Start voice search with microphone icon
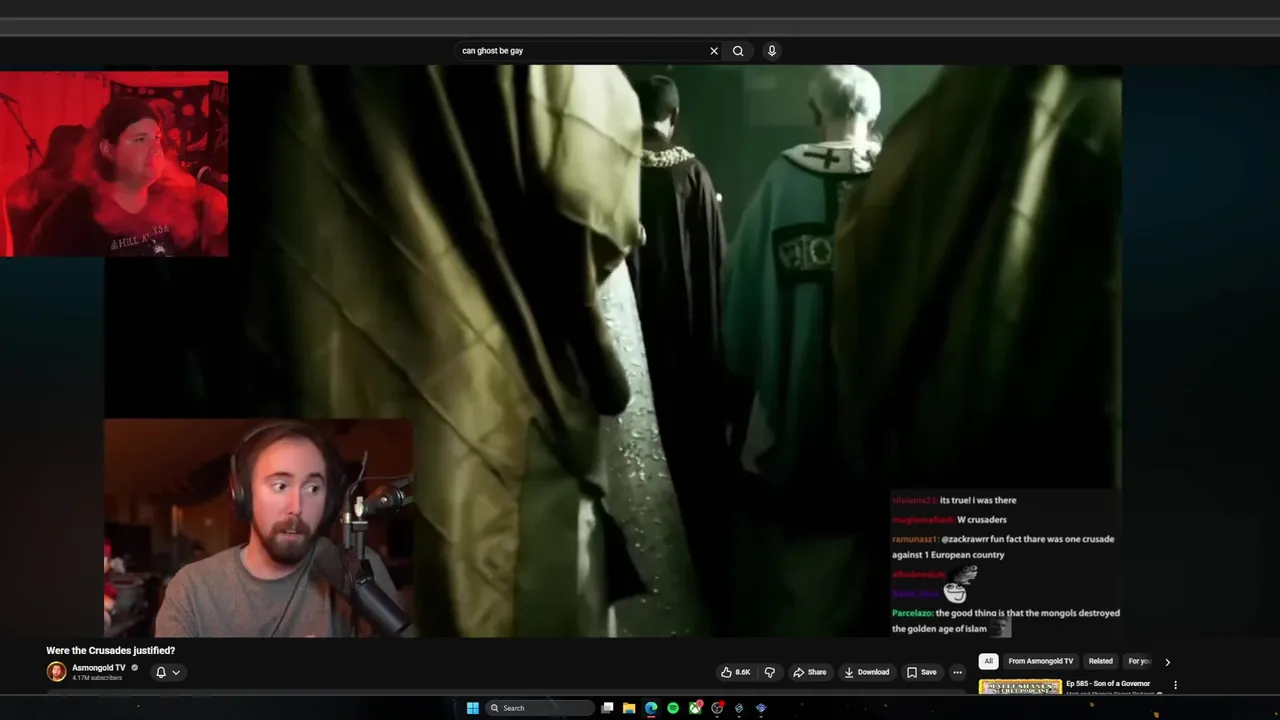 [x=771, y=51]
